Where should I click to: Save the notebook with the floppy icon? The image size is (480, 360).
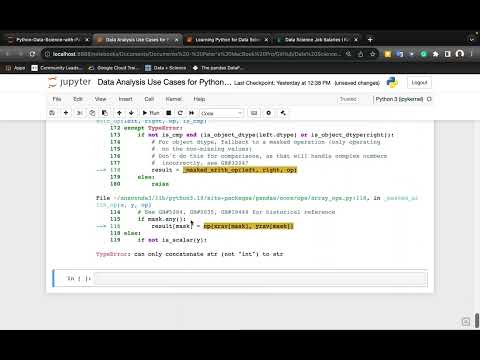click(x=52, y=113)
